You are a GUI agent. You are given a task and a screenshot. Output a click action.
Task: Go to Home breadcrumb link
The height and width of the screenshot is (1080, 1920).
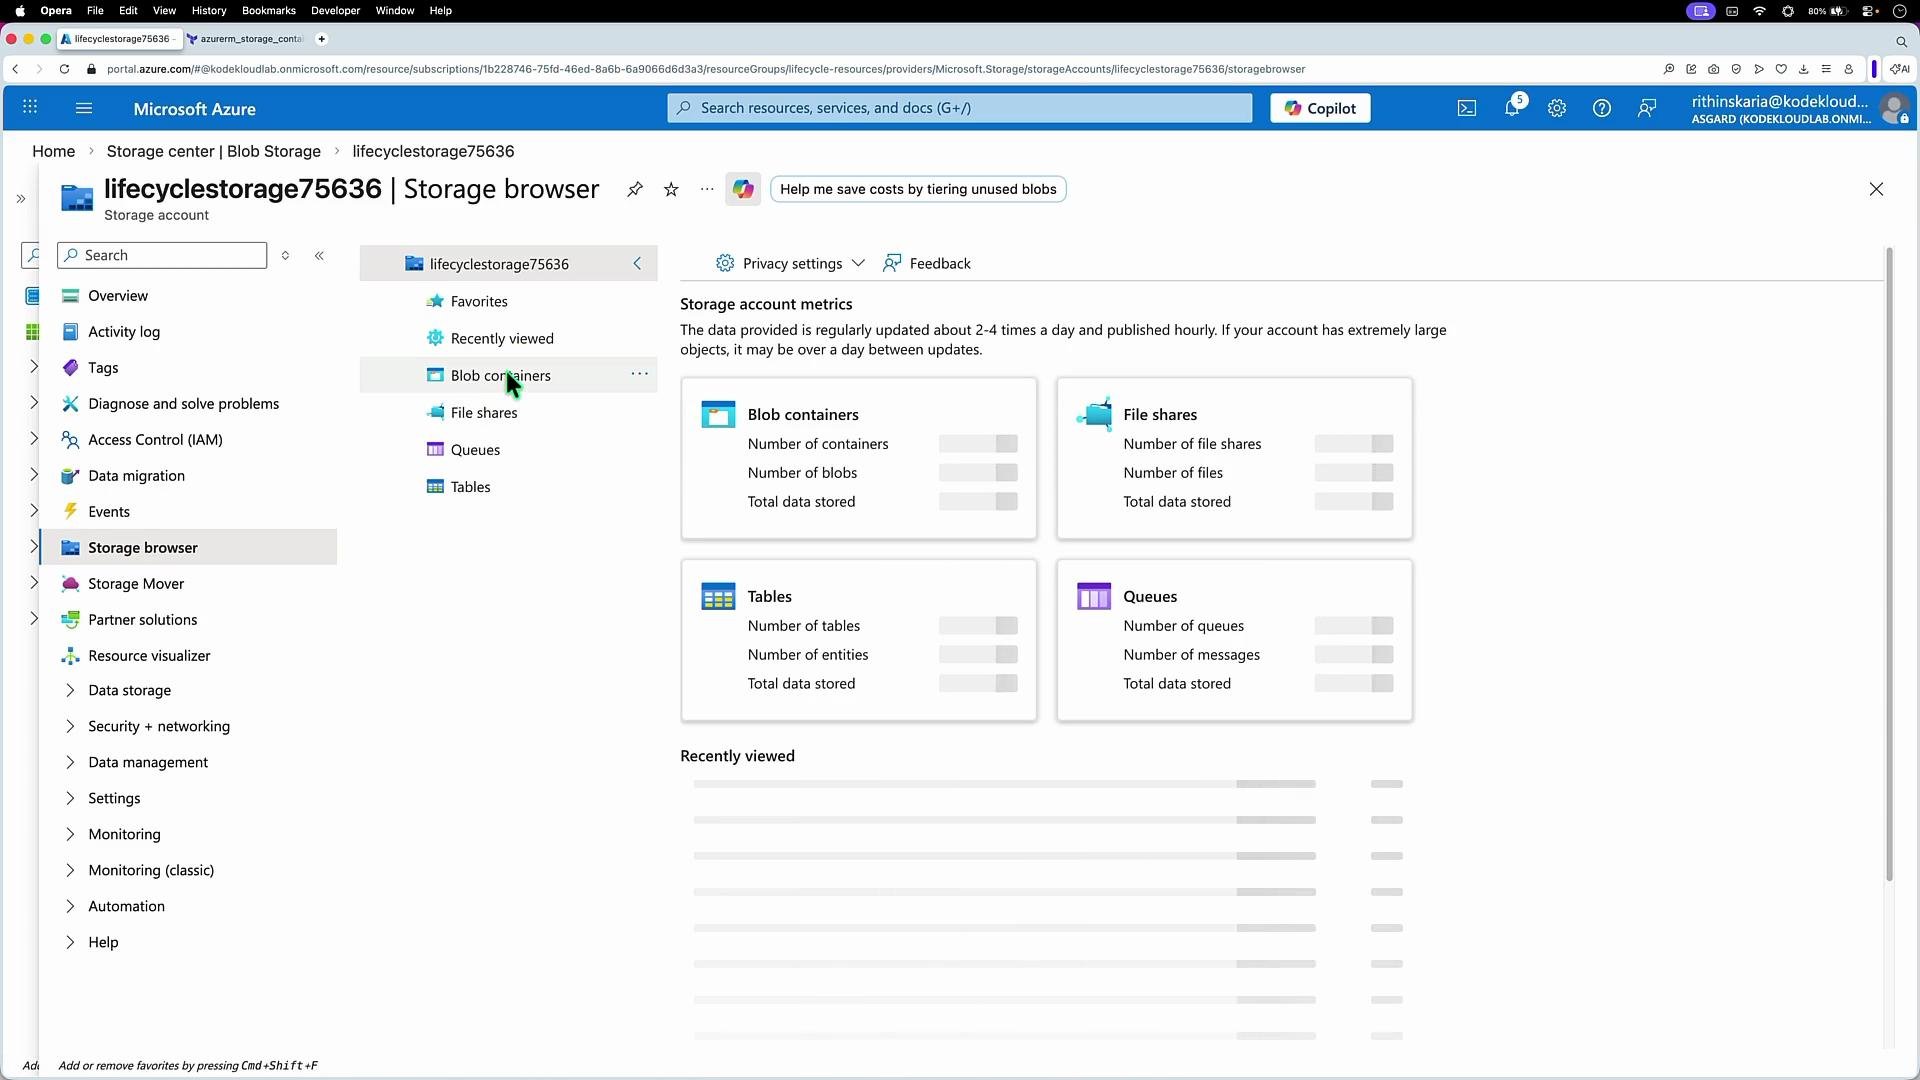tap(54, 151)
